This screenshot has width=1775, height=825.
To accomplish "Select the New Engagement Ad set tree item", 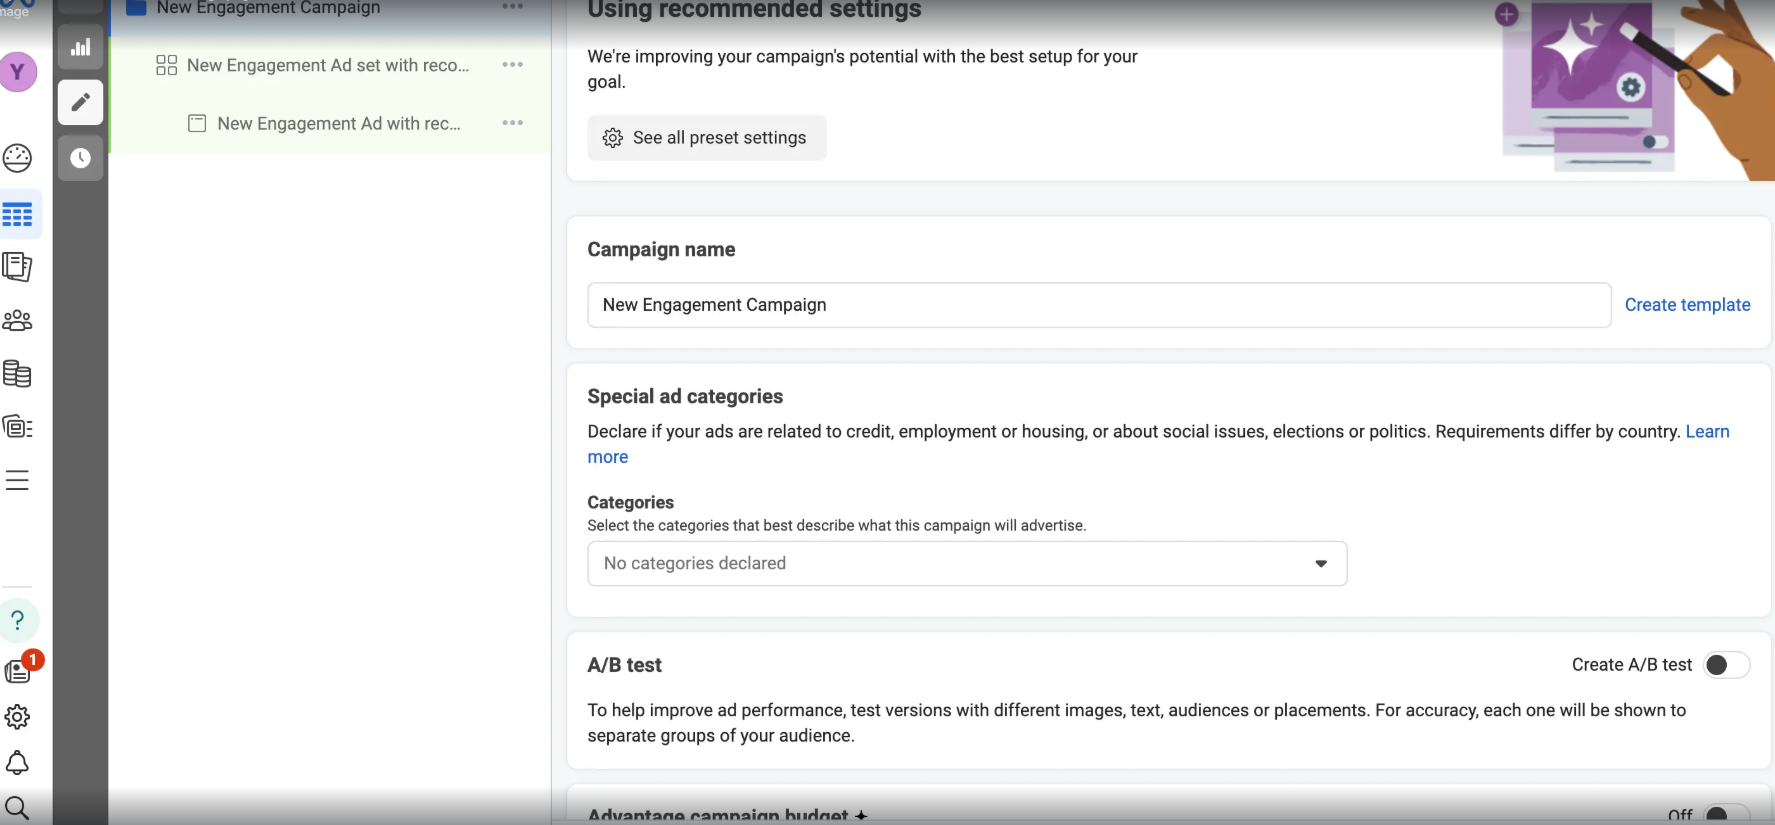I will click(327, 65).
